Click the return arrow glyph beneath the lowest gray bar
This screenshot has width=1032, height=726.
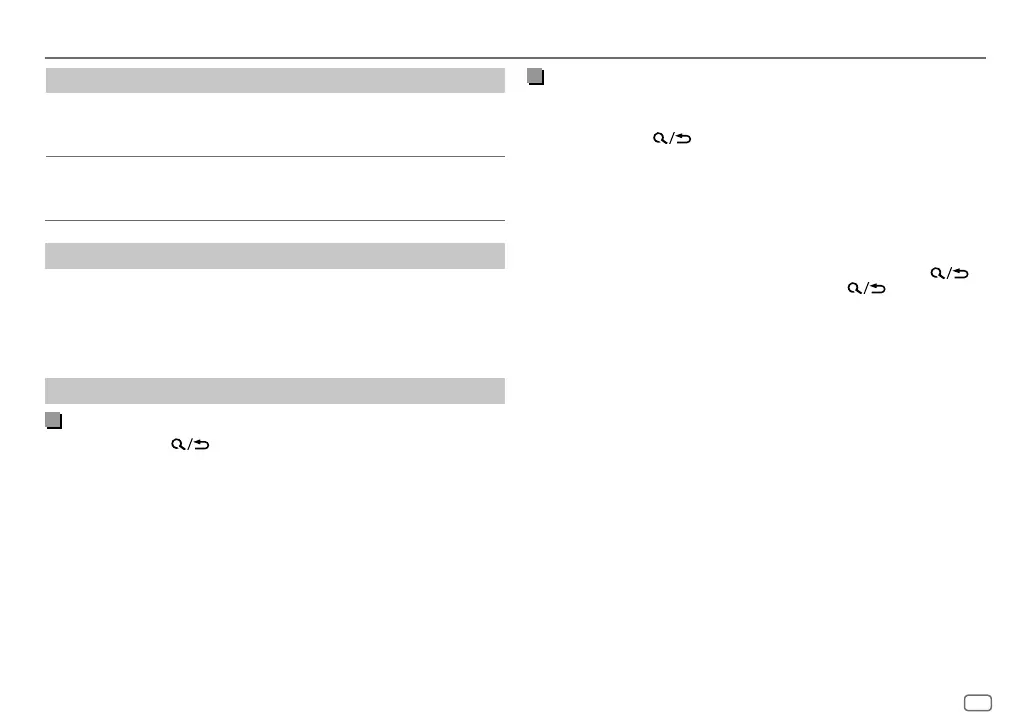[201, 444]
